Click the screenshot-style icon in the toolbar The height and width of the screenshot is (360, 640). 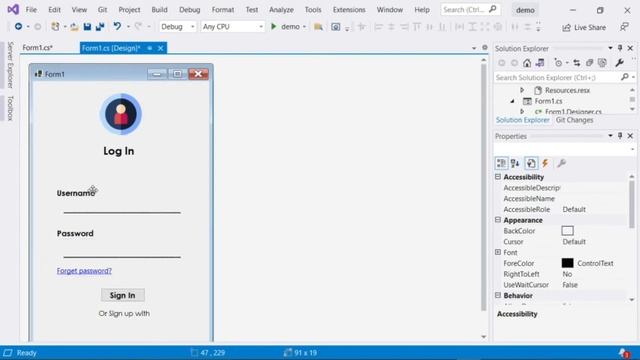point(336,27)
